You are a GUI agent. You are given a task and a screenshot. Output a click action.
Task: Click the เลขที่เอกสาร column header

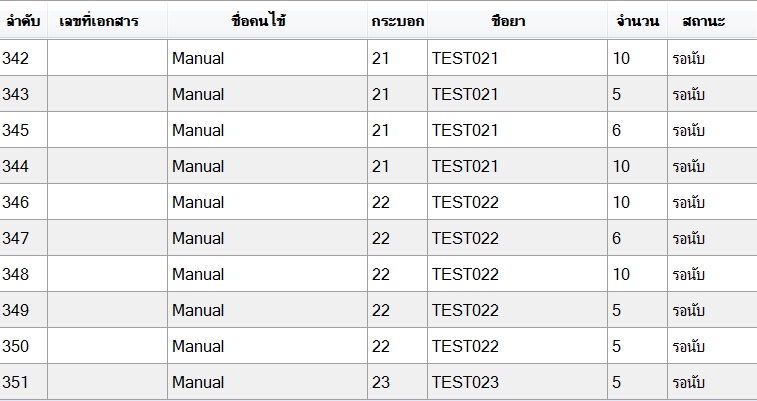pyautogui.click(x=99, y=21)
